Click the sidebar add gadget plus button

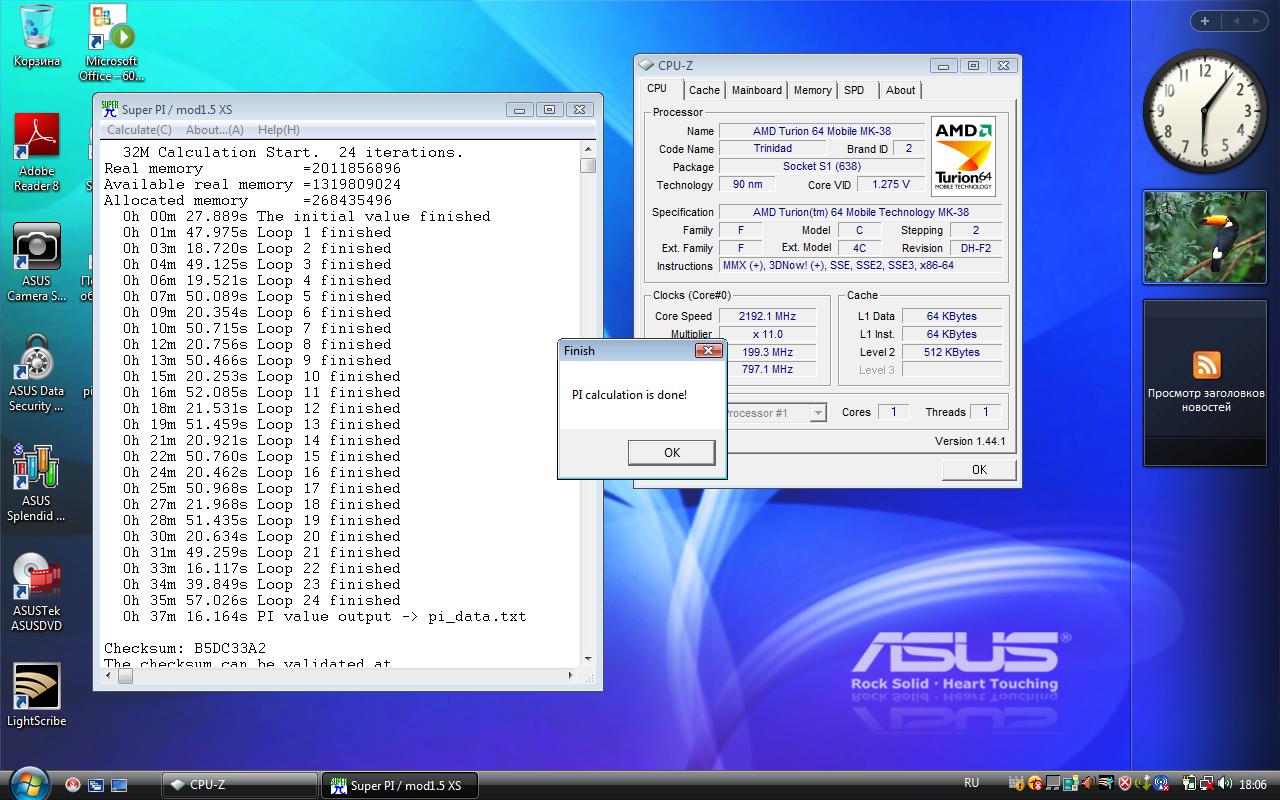(x=1204, y=20)
